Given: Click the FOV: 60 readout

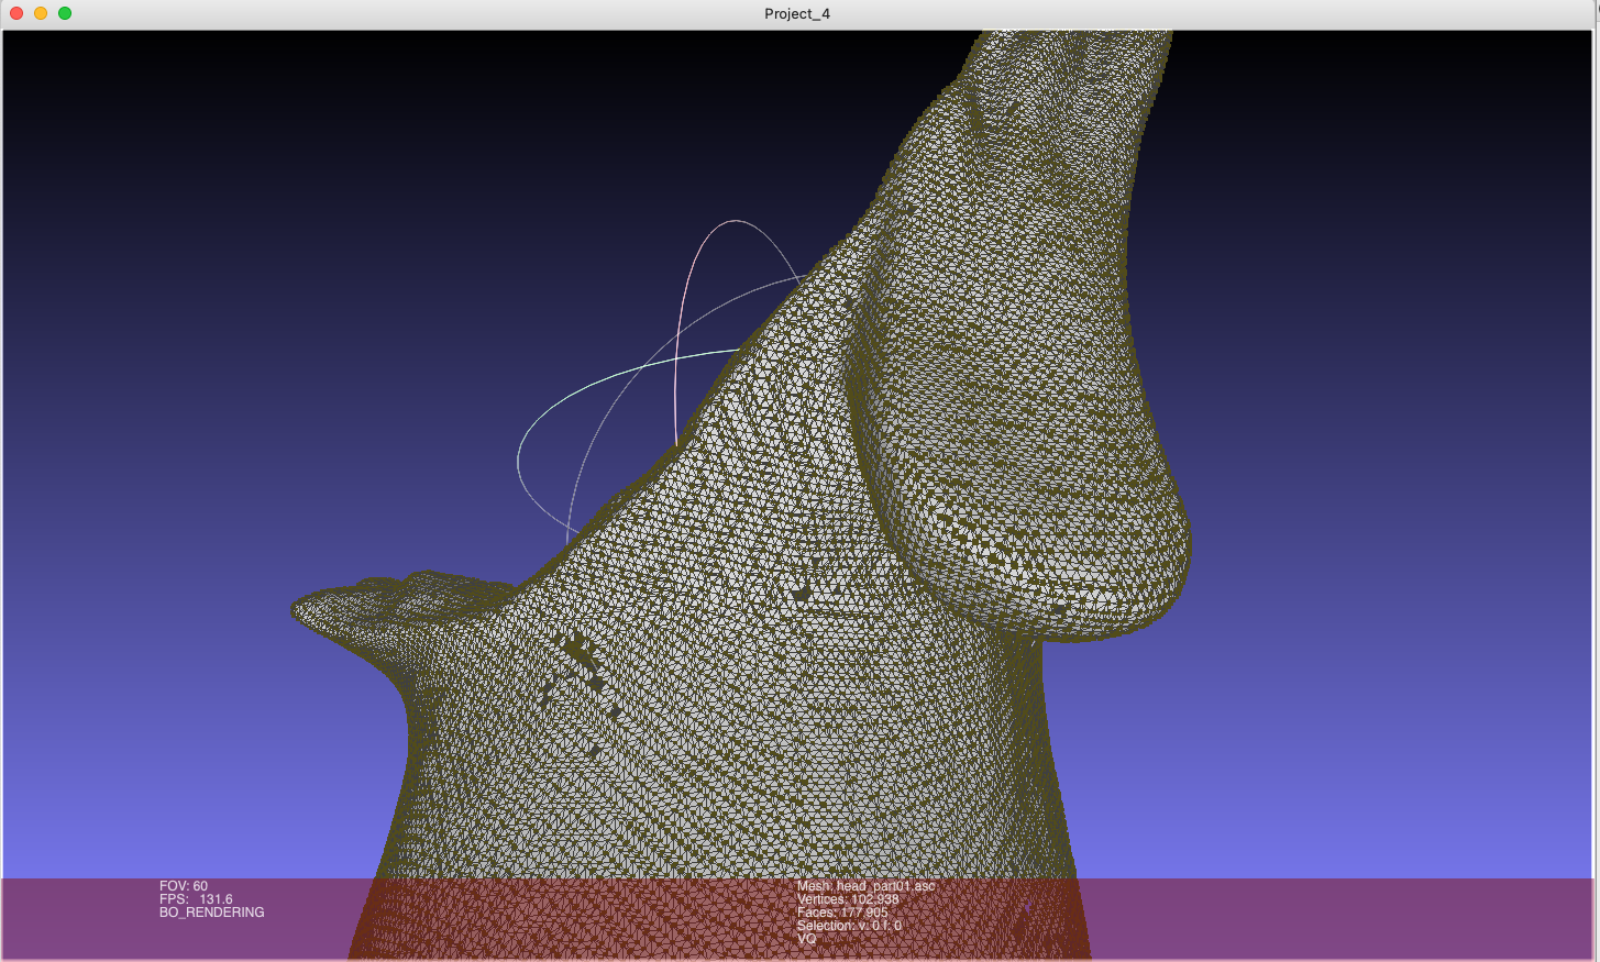Looking at the screenshot, I should 184,886.
